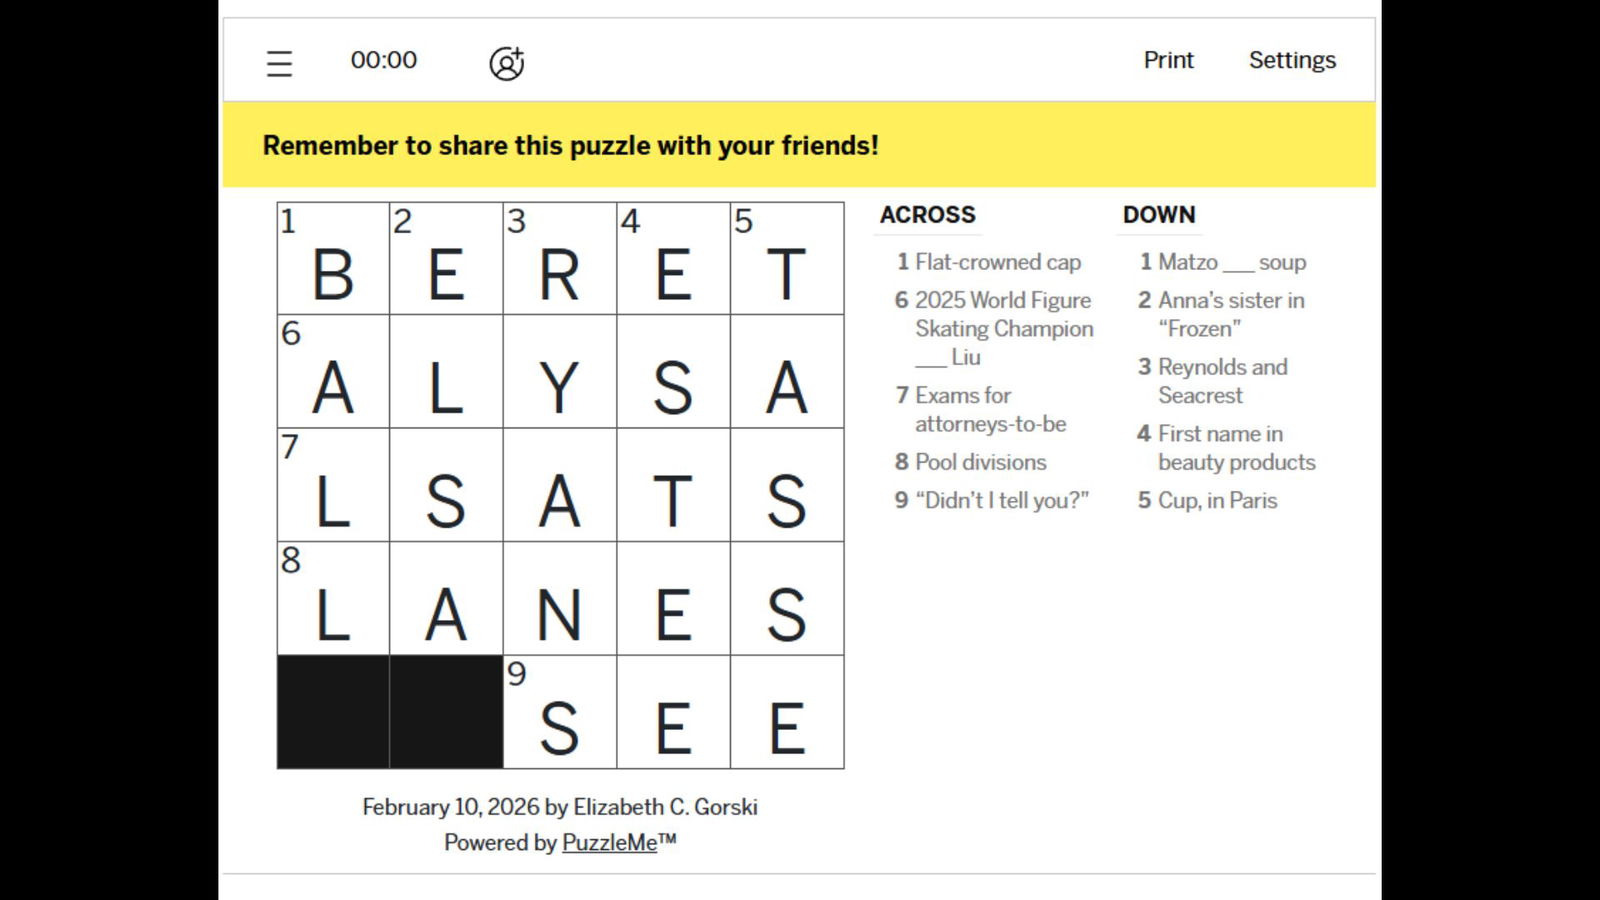
Task: Click the grid cell numbered 1 containing B
Action: [x=333, y=259]
